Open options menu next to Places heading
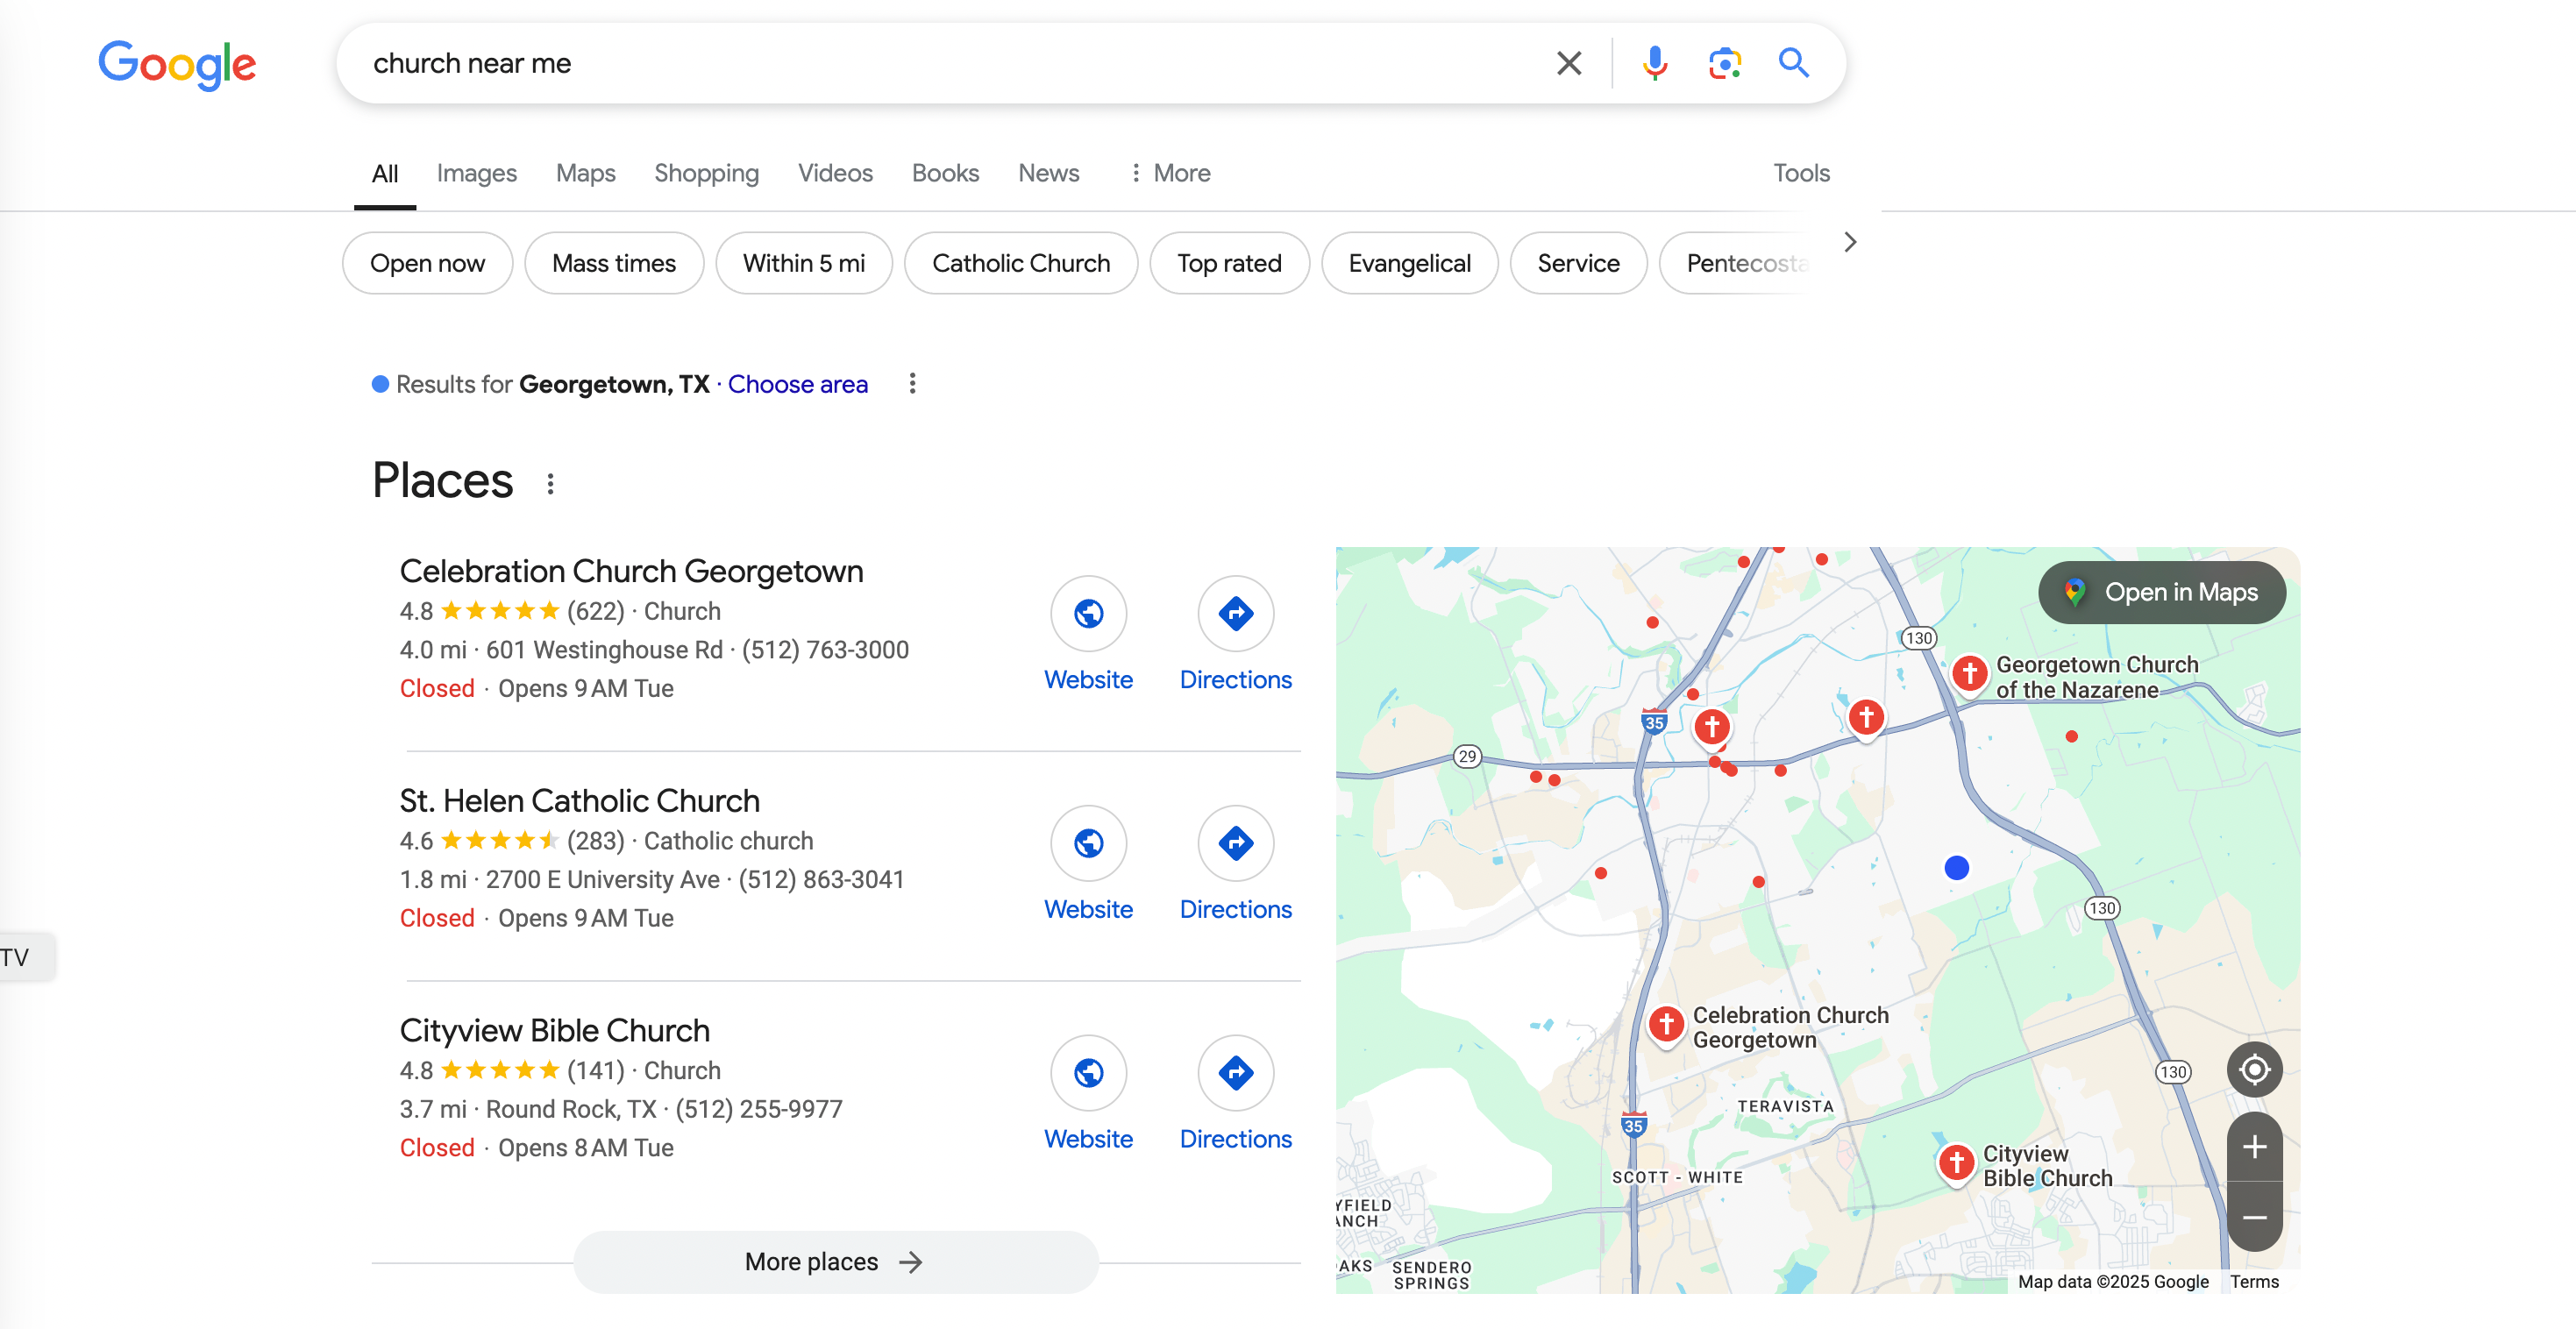 click(550, 484)
